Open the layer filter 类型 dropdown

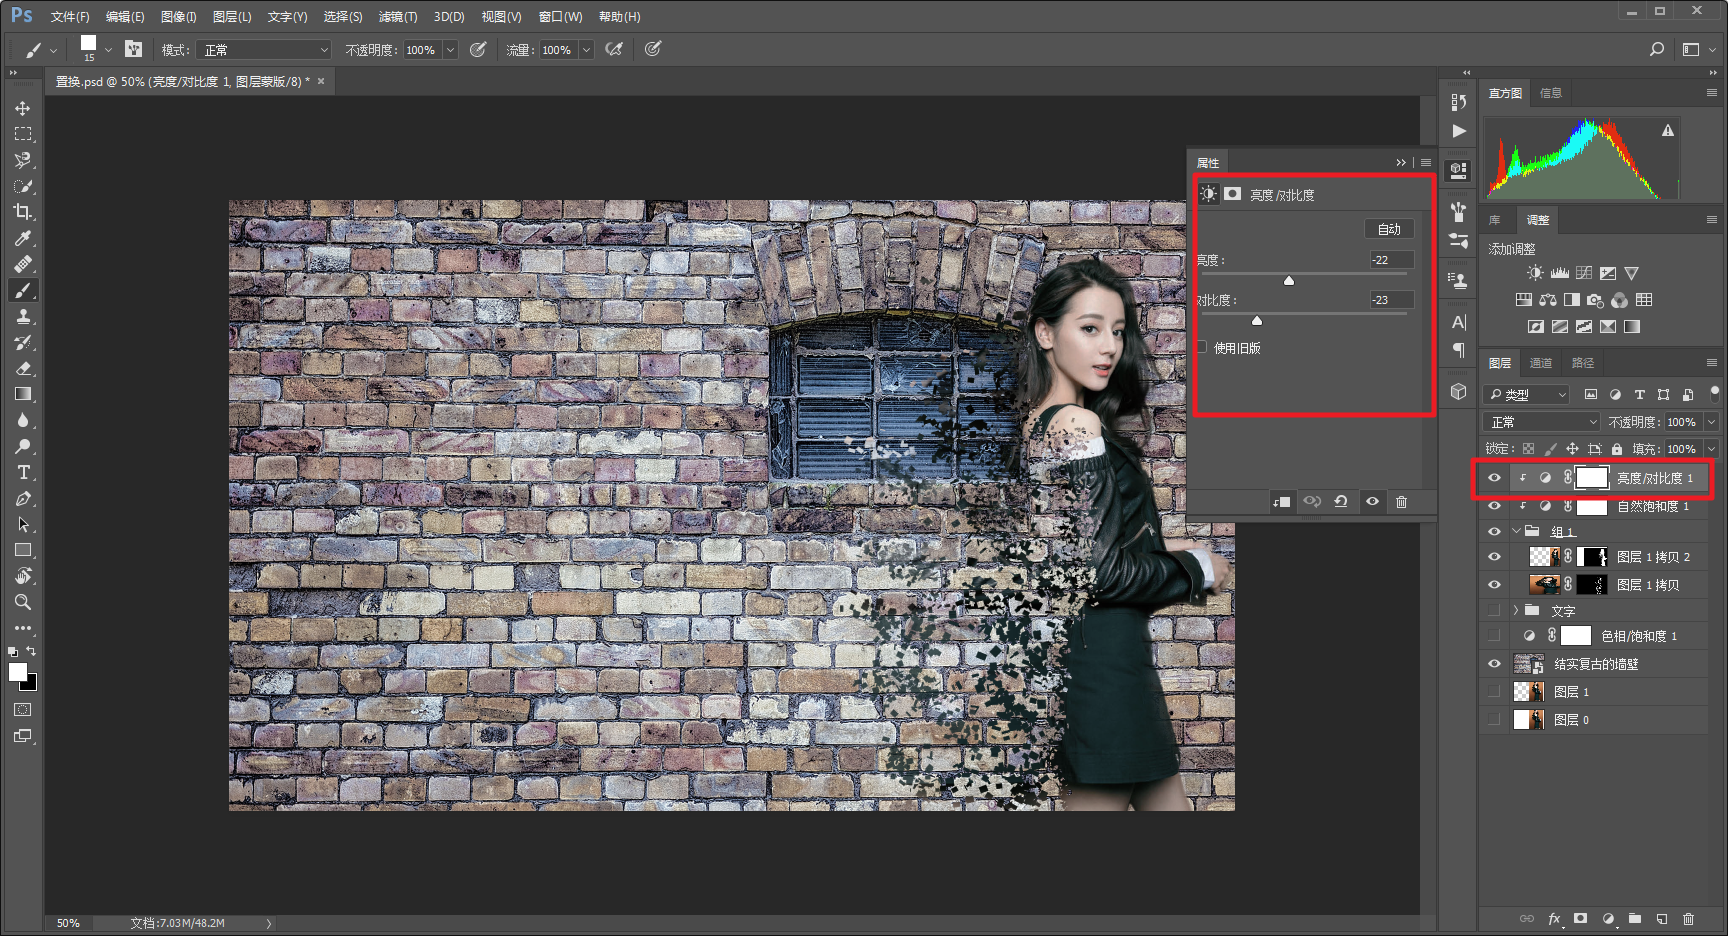[1527, 395]
